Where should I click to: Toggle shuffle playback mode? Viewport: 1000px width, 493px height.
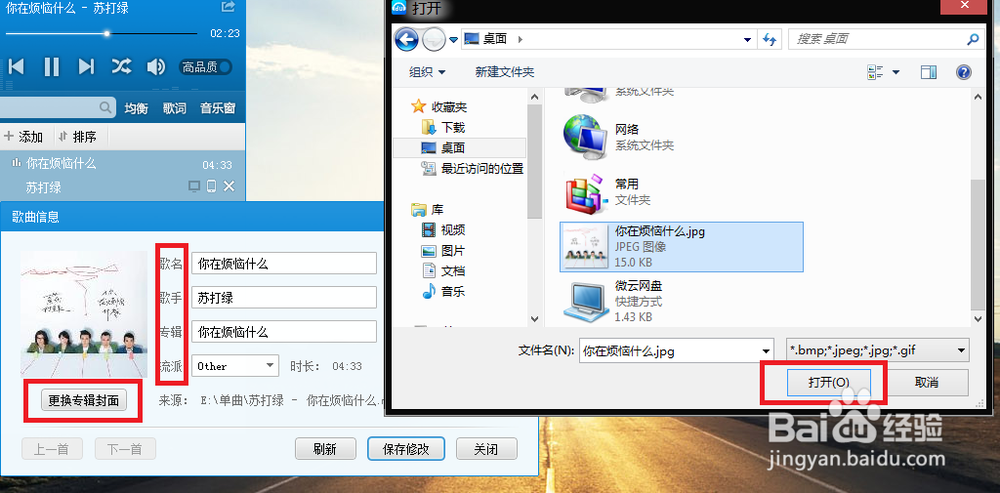point(121,66)
